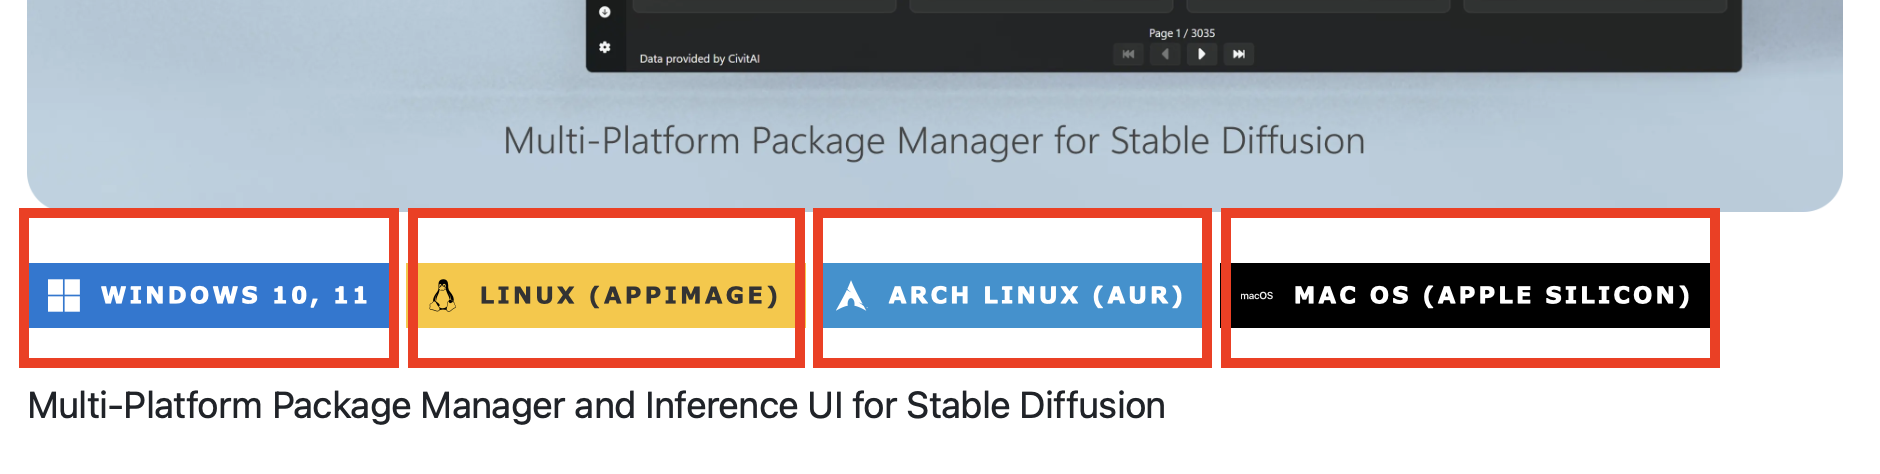This screenshot has height=474, width=1880.
Task: Click the macOS logo on black badge
Action: pyautogui.click(x=1256, y=296)
